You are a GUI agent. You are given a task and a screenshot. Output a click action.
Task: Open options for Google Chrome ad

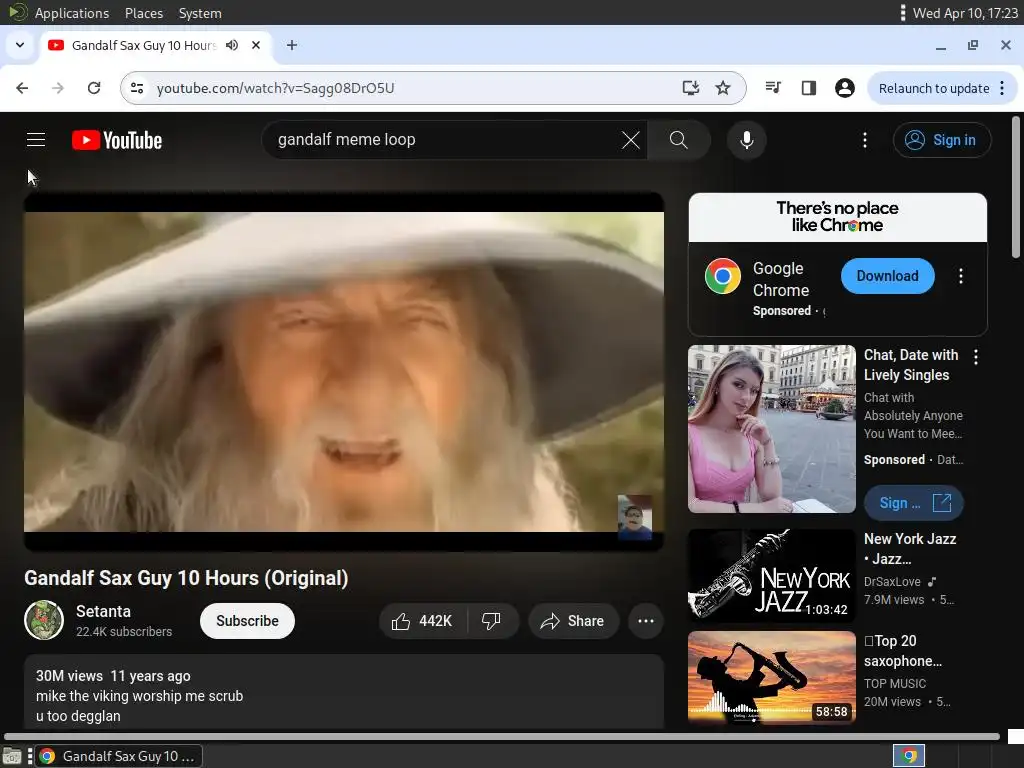tap(961, 276)
